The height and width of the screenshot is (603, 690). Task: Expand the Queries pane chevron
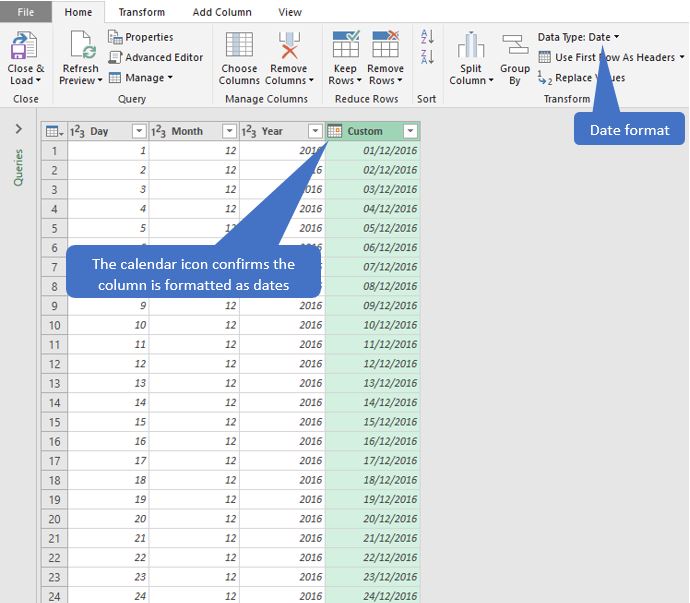point(18,129)
